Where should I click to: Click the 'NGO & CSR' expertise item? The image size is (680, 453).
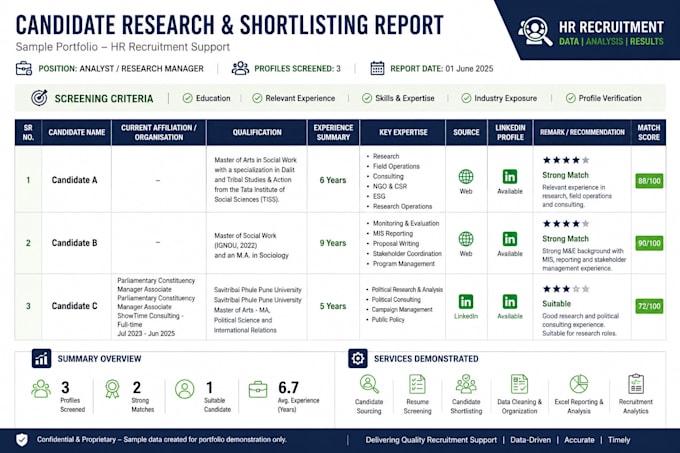click(x=390, y=186)
